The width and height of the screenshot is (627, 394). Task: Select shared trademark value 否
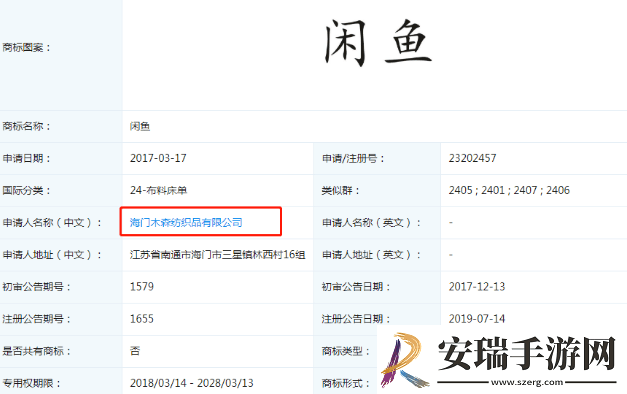pos(135,351)
